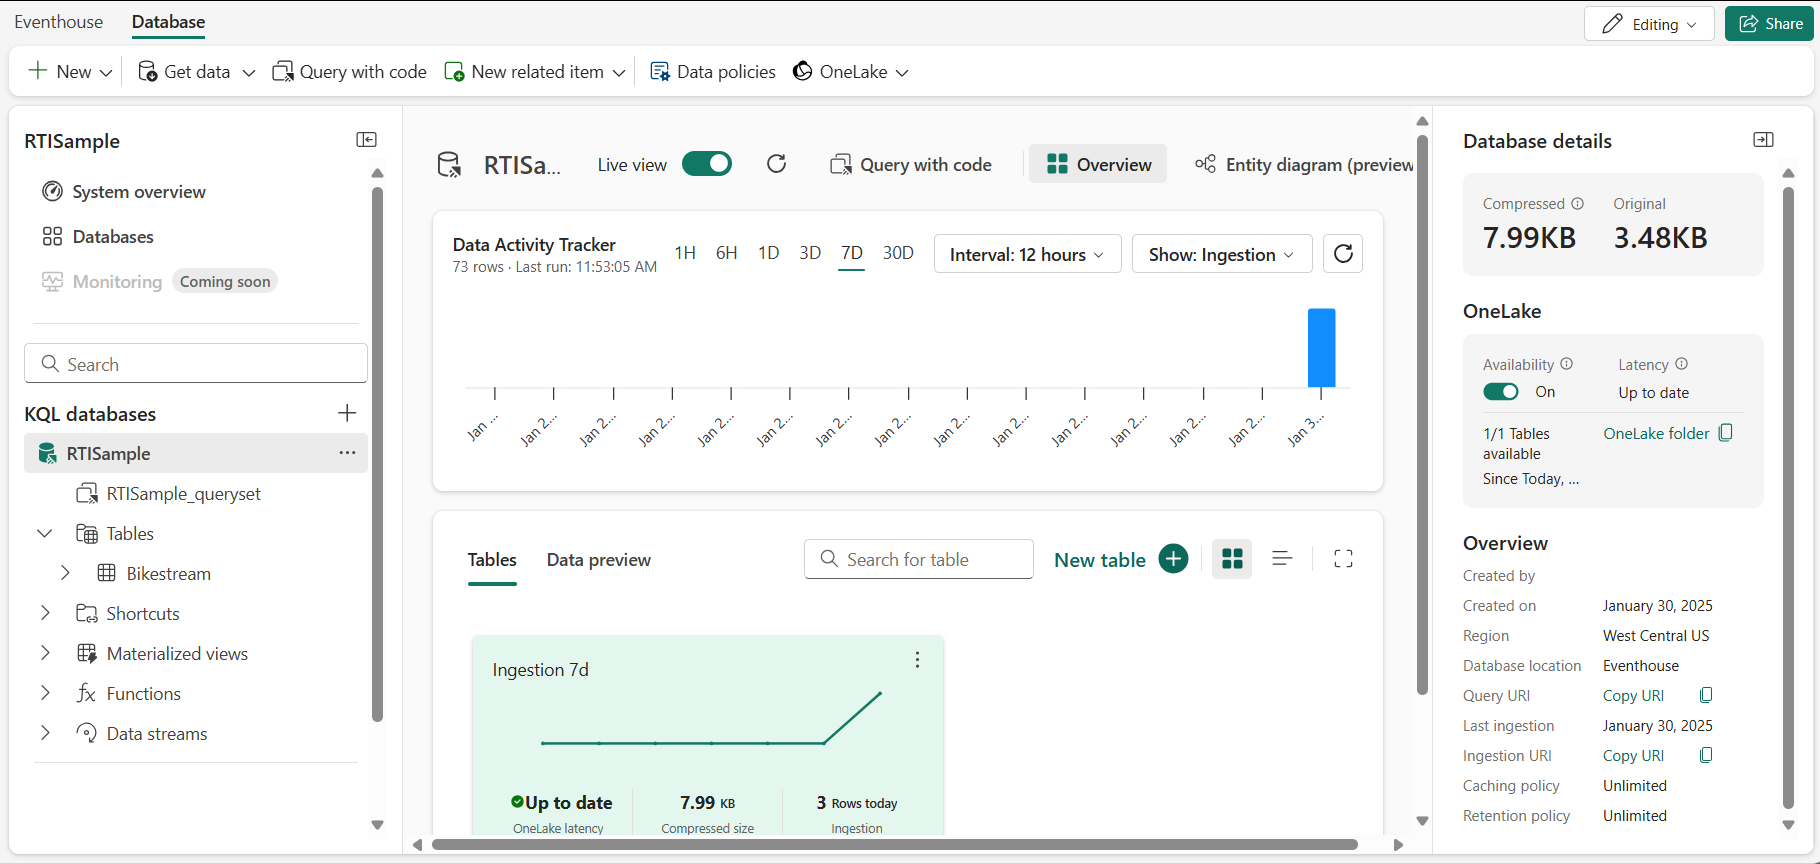
Task: Select the 1H time range
Action: (685, 253)
